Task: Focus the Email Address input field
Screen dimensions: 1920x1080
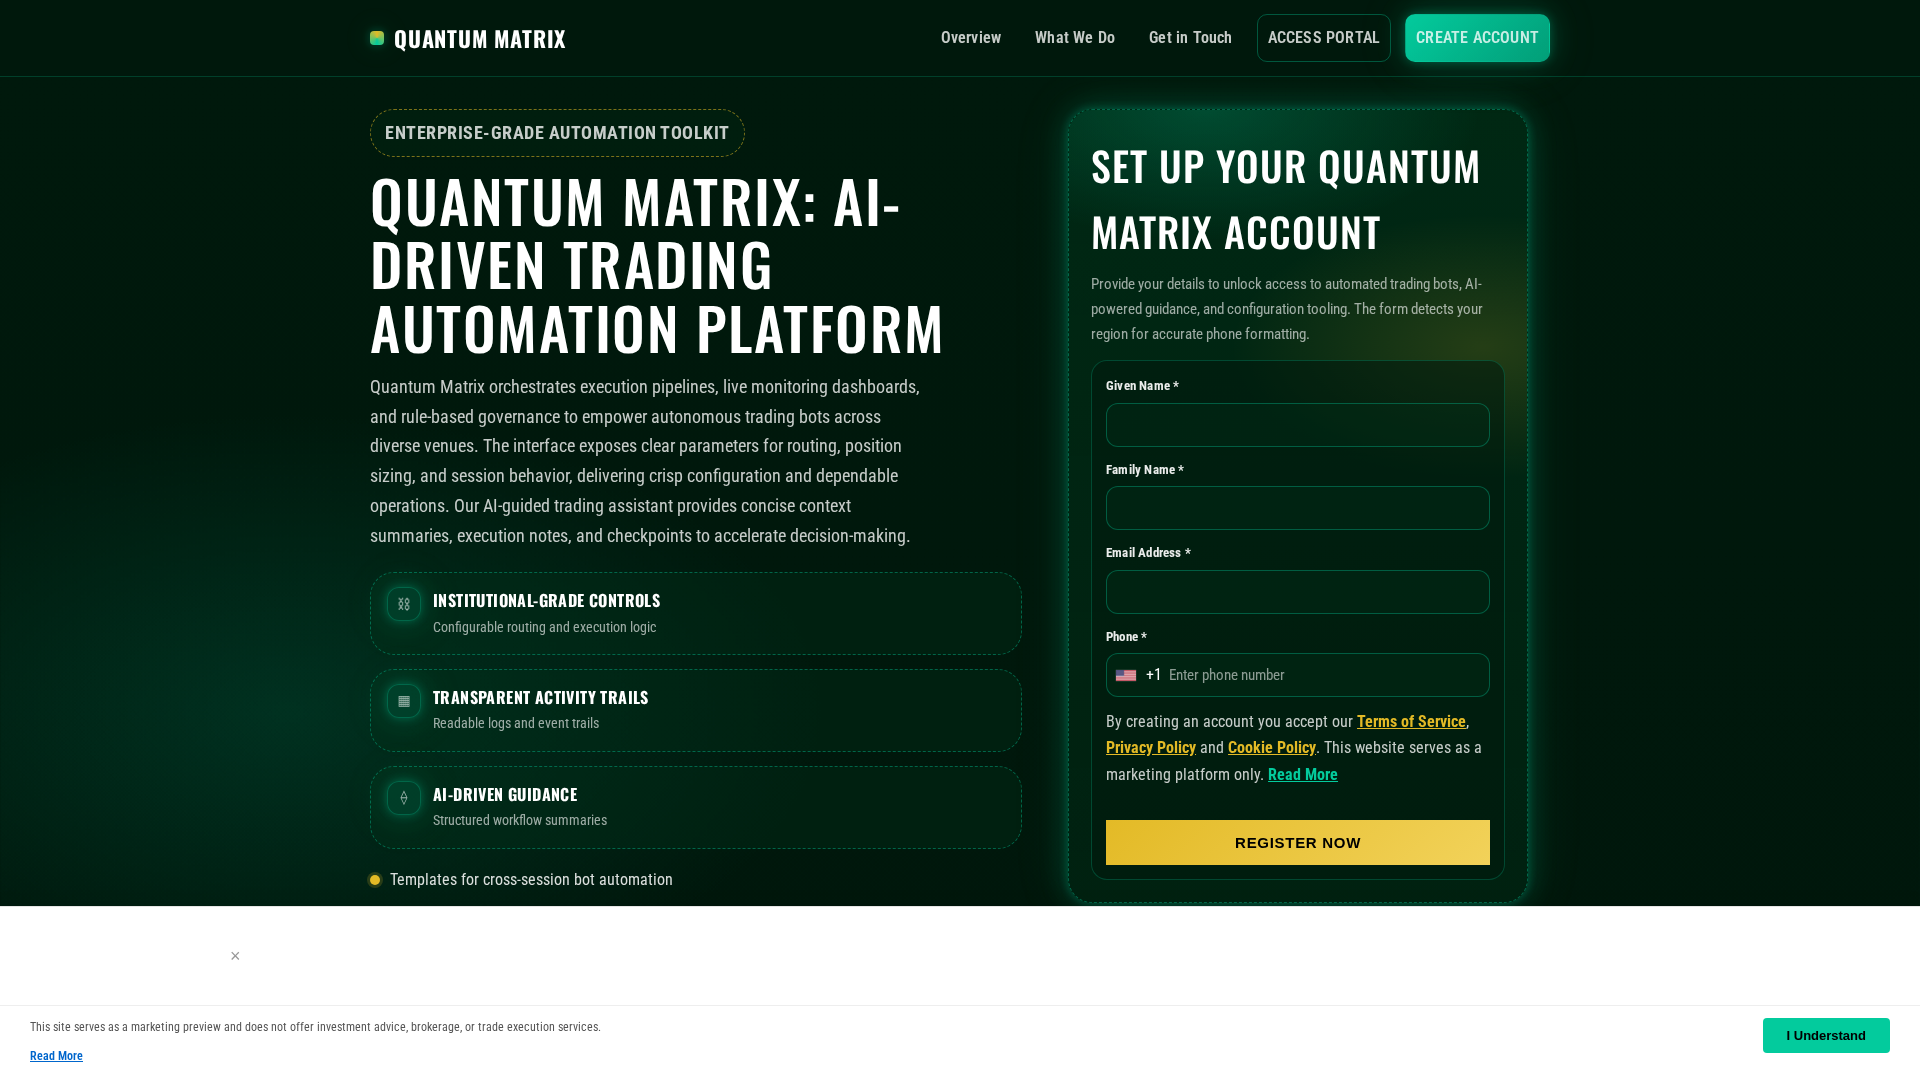Action: pos(1297,592)
